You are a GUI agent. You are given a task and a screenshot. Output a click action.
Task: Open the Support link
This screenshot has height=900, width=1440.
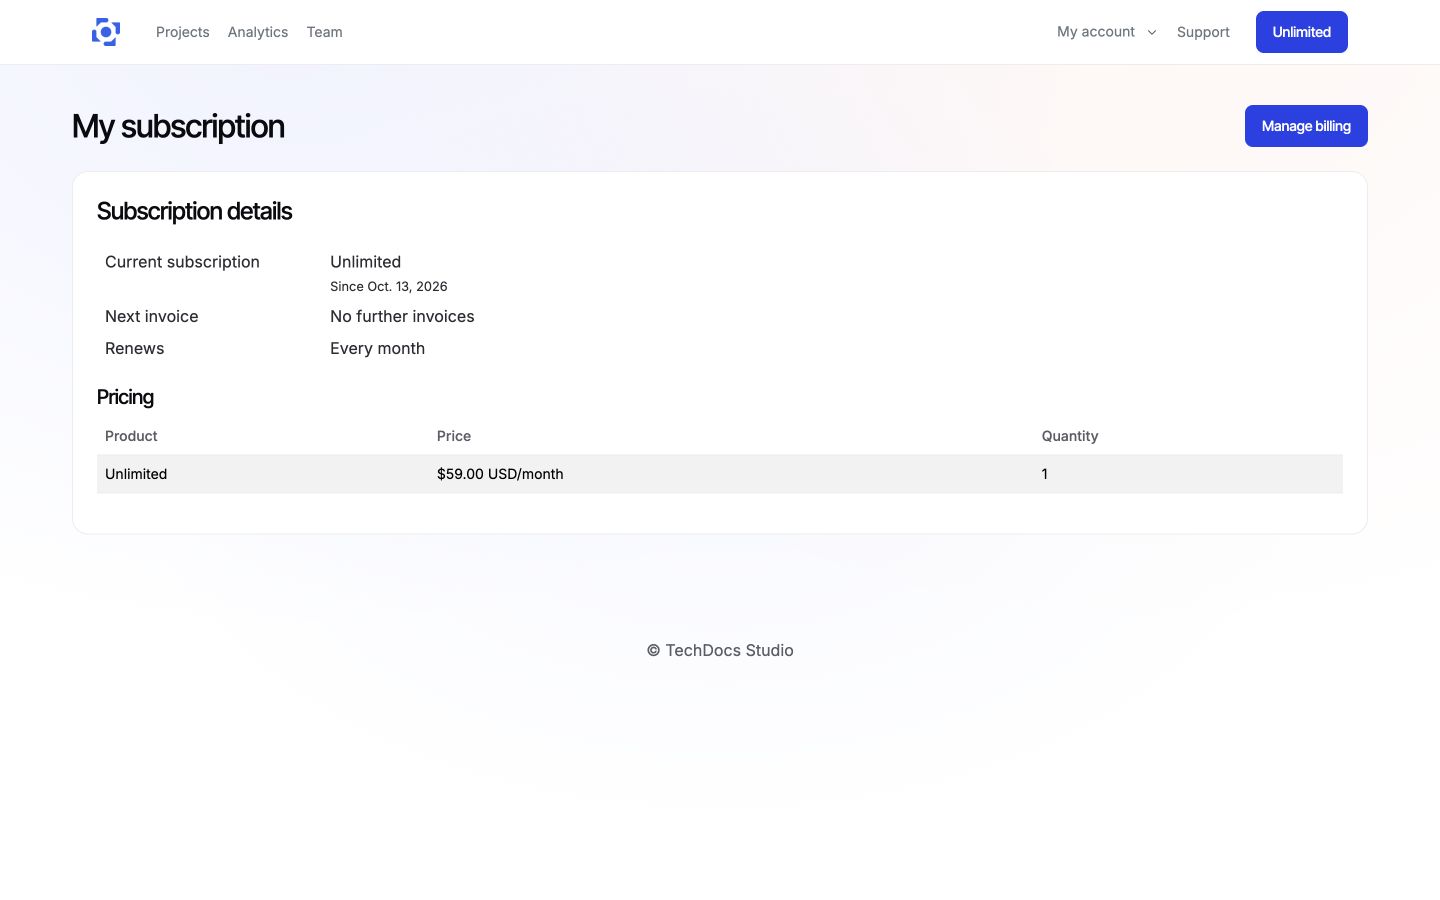click(x=1203, y=32)
